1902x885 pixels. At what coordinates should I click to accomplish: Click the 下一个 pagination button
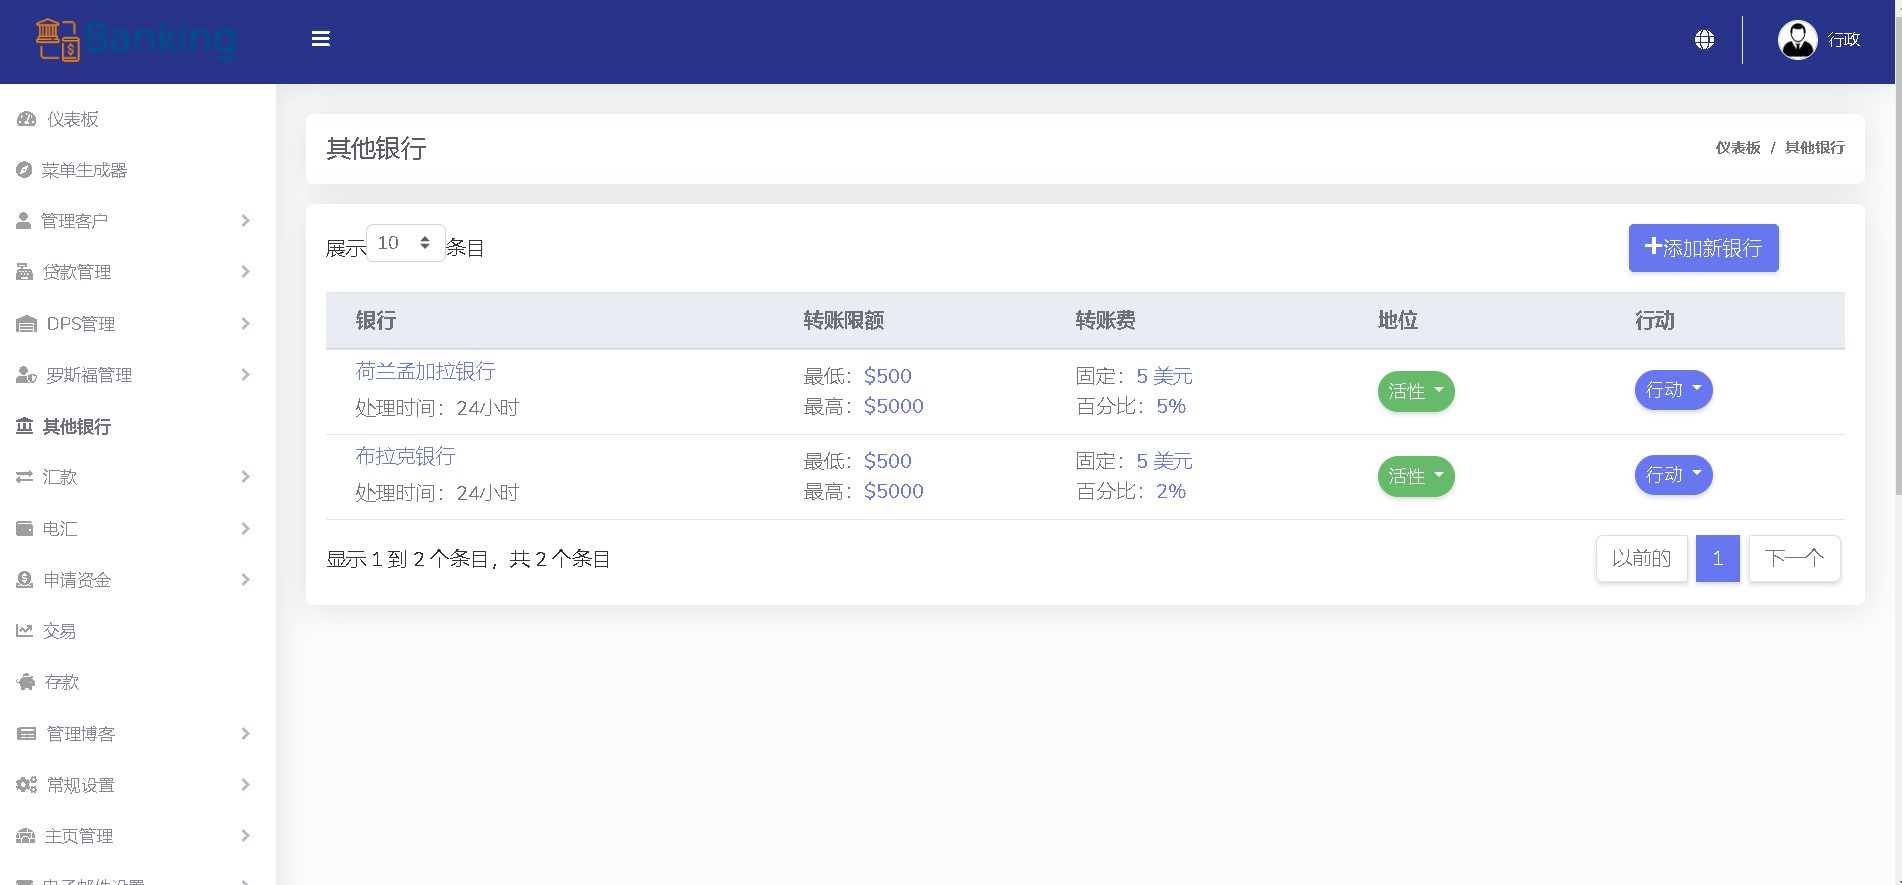(x=1794, y=558)
